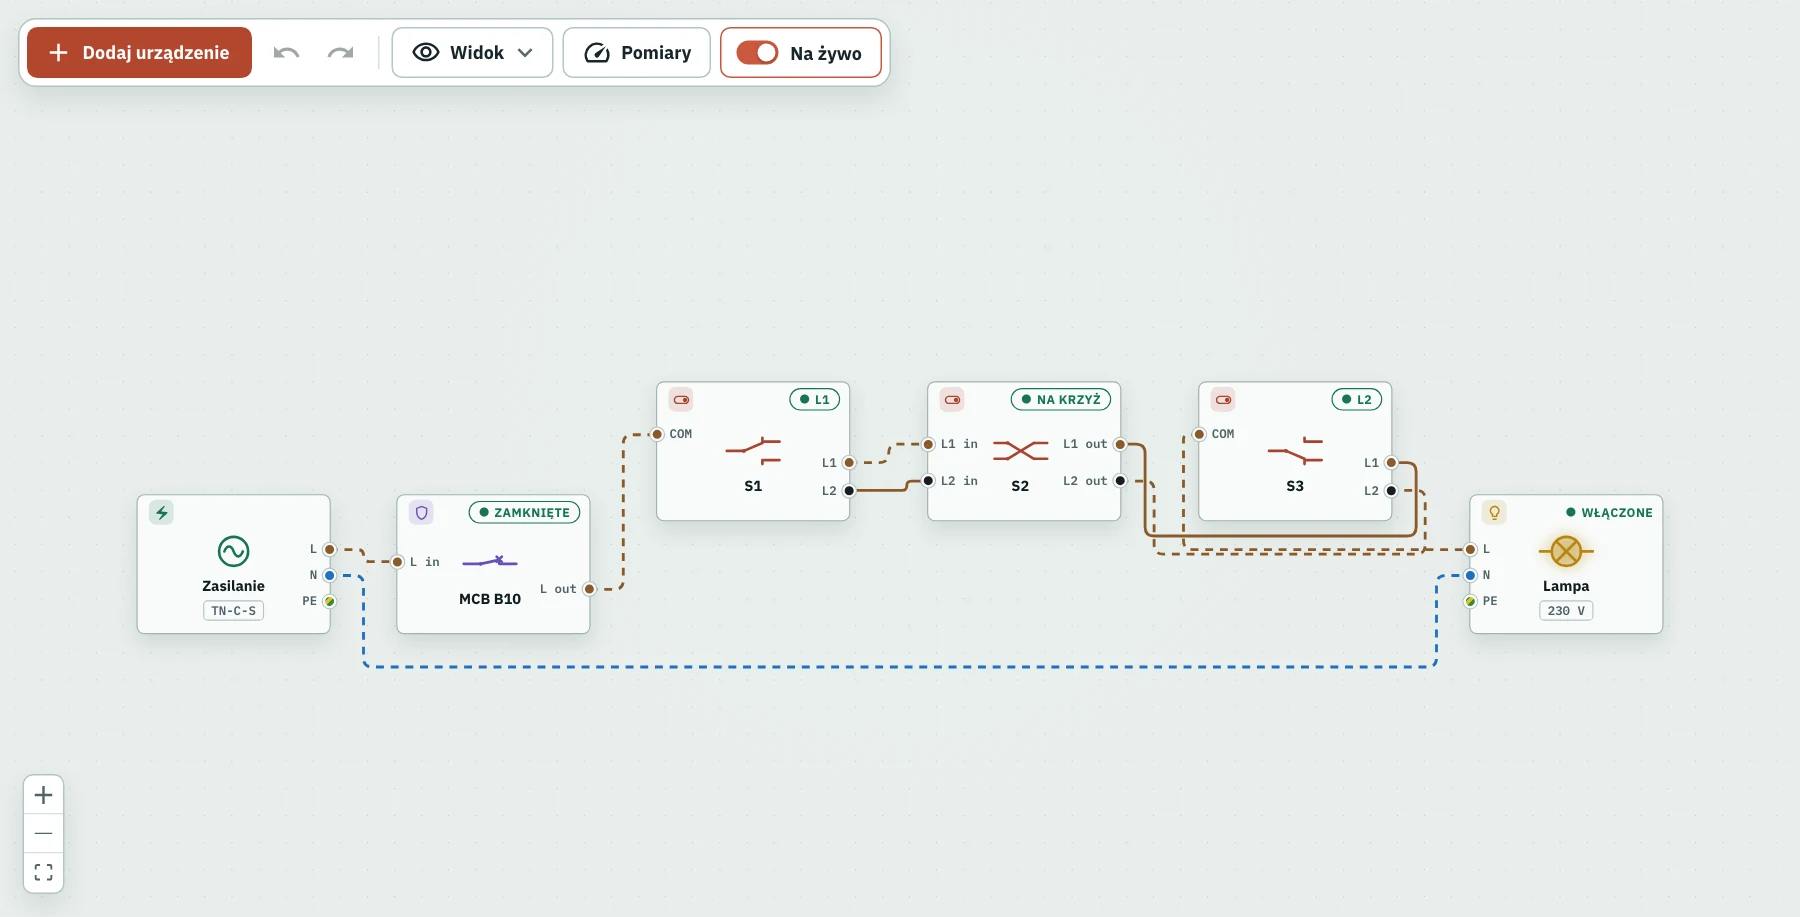This screenshot has height=917, width=1800.
Task: Click the COM terminal of S3
Action: tap(1199, 434)
